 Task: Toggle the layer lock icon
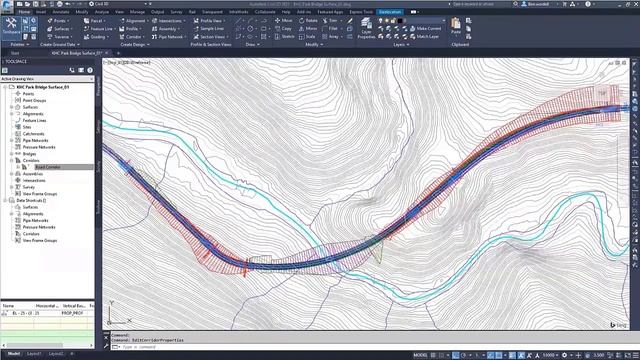[393, 20]
